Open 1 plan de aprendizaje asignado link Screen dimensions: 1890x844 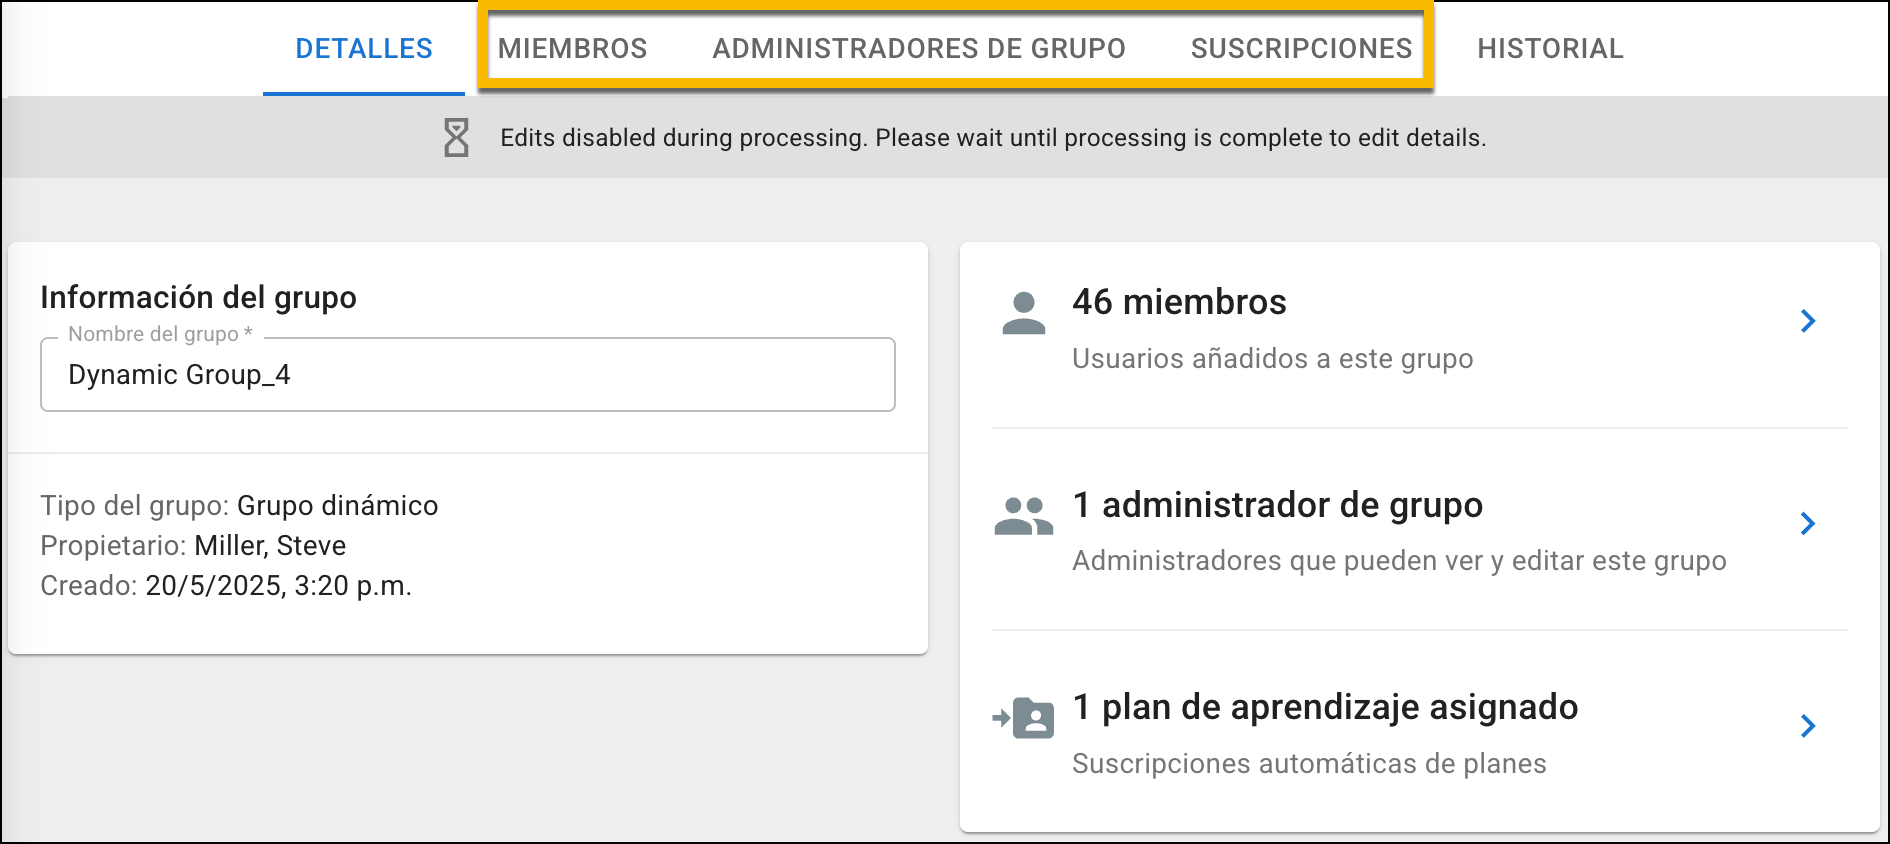(1325, 707)
